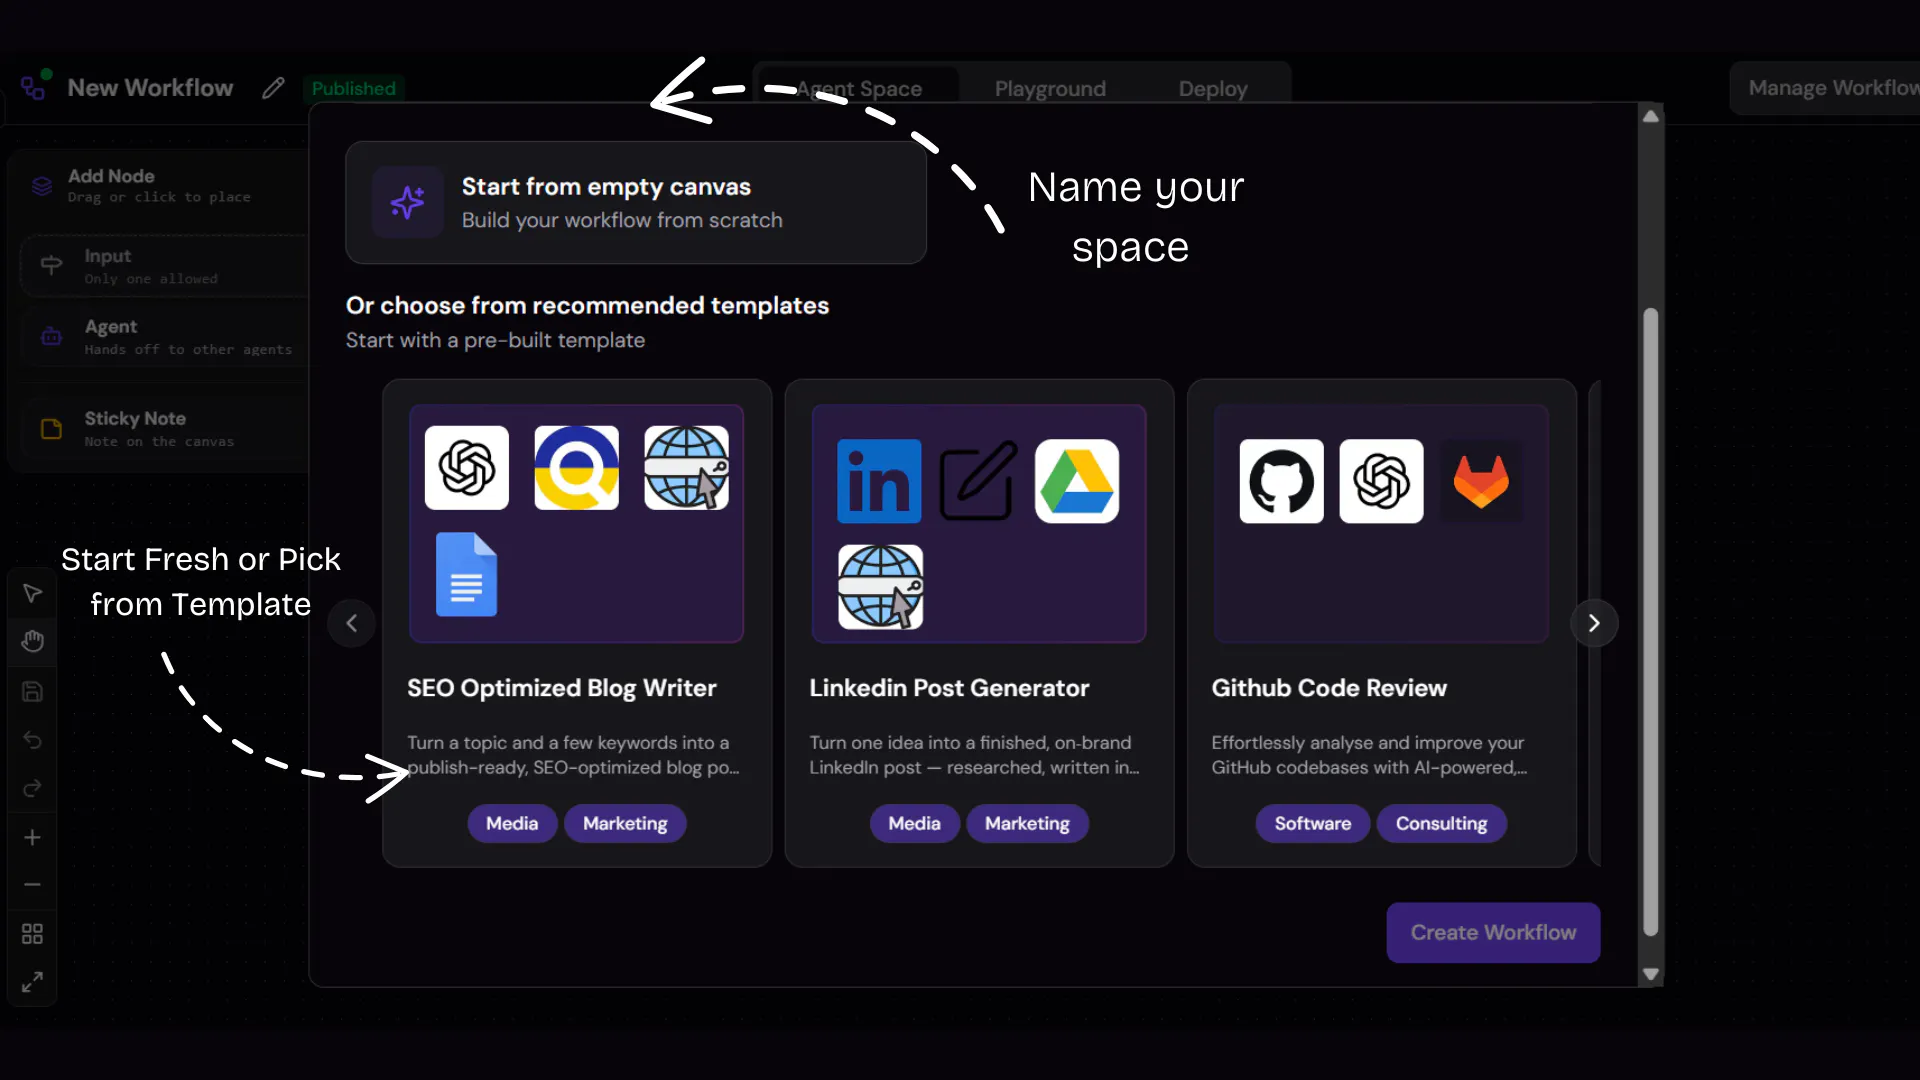Screen dimensions: 1920x1080
Task: Click web browser globe icon in Linkedin card
Action: (x=881, y=587)
